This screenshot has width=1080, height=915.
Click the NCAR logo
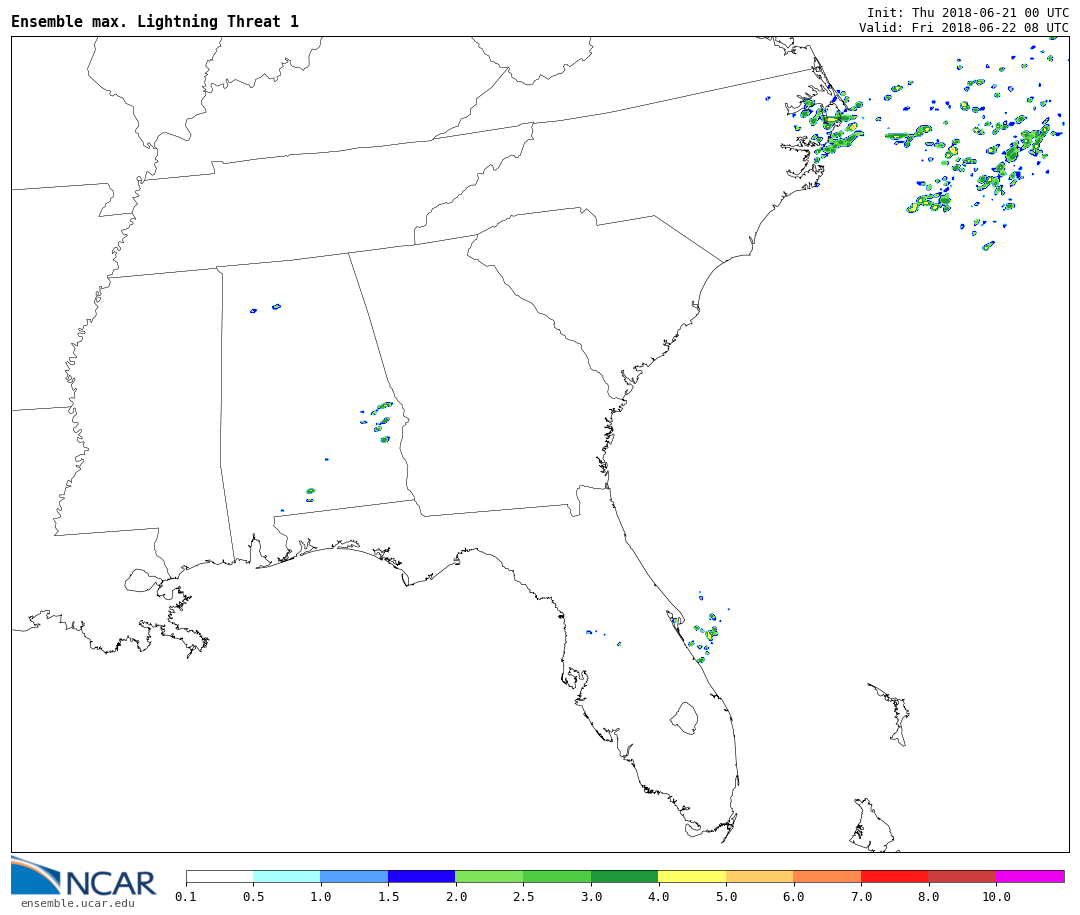(x=83, y=876)
